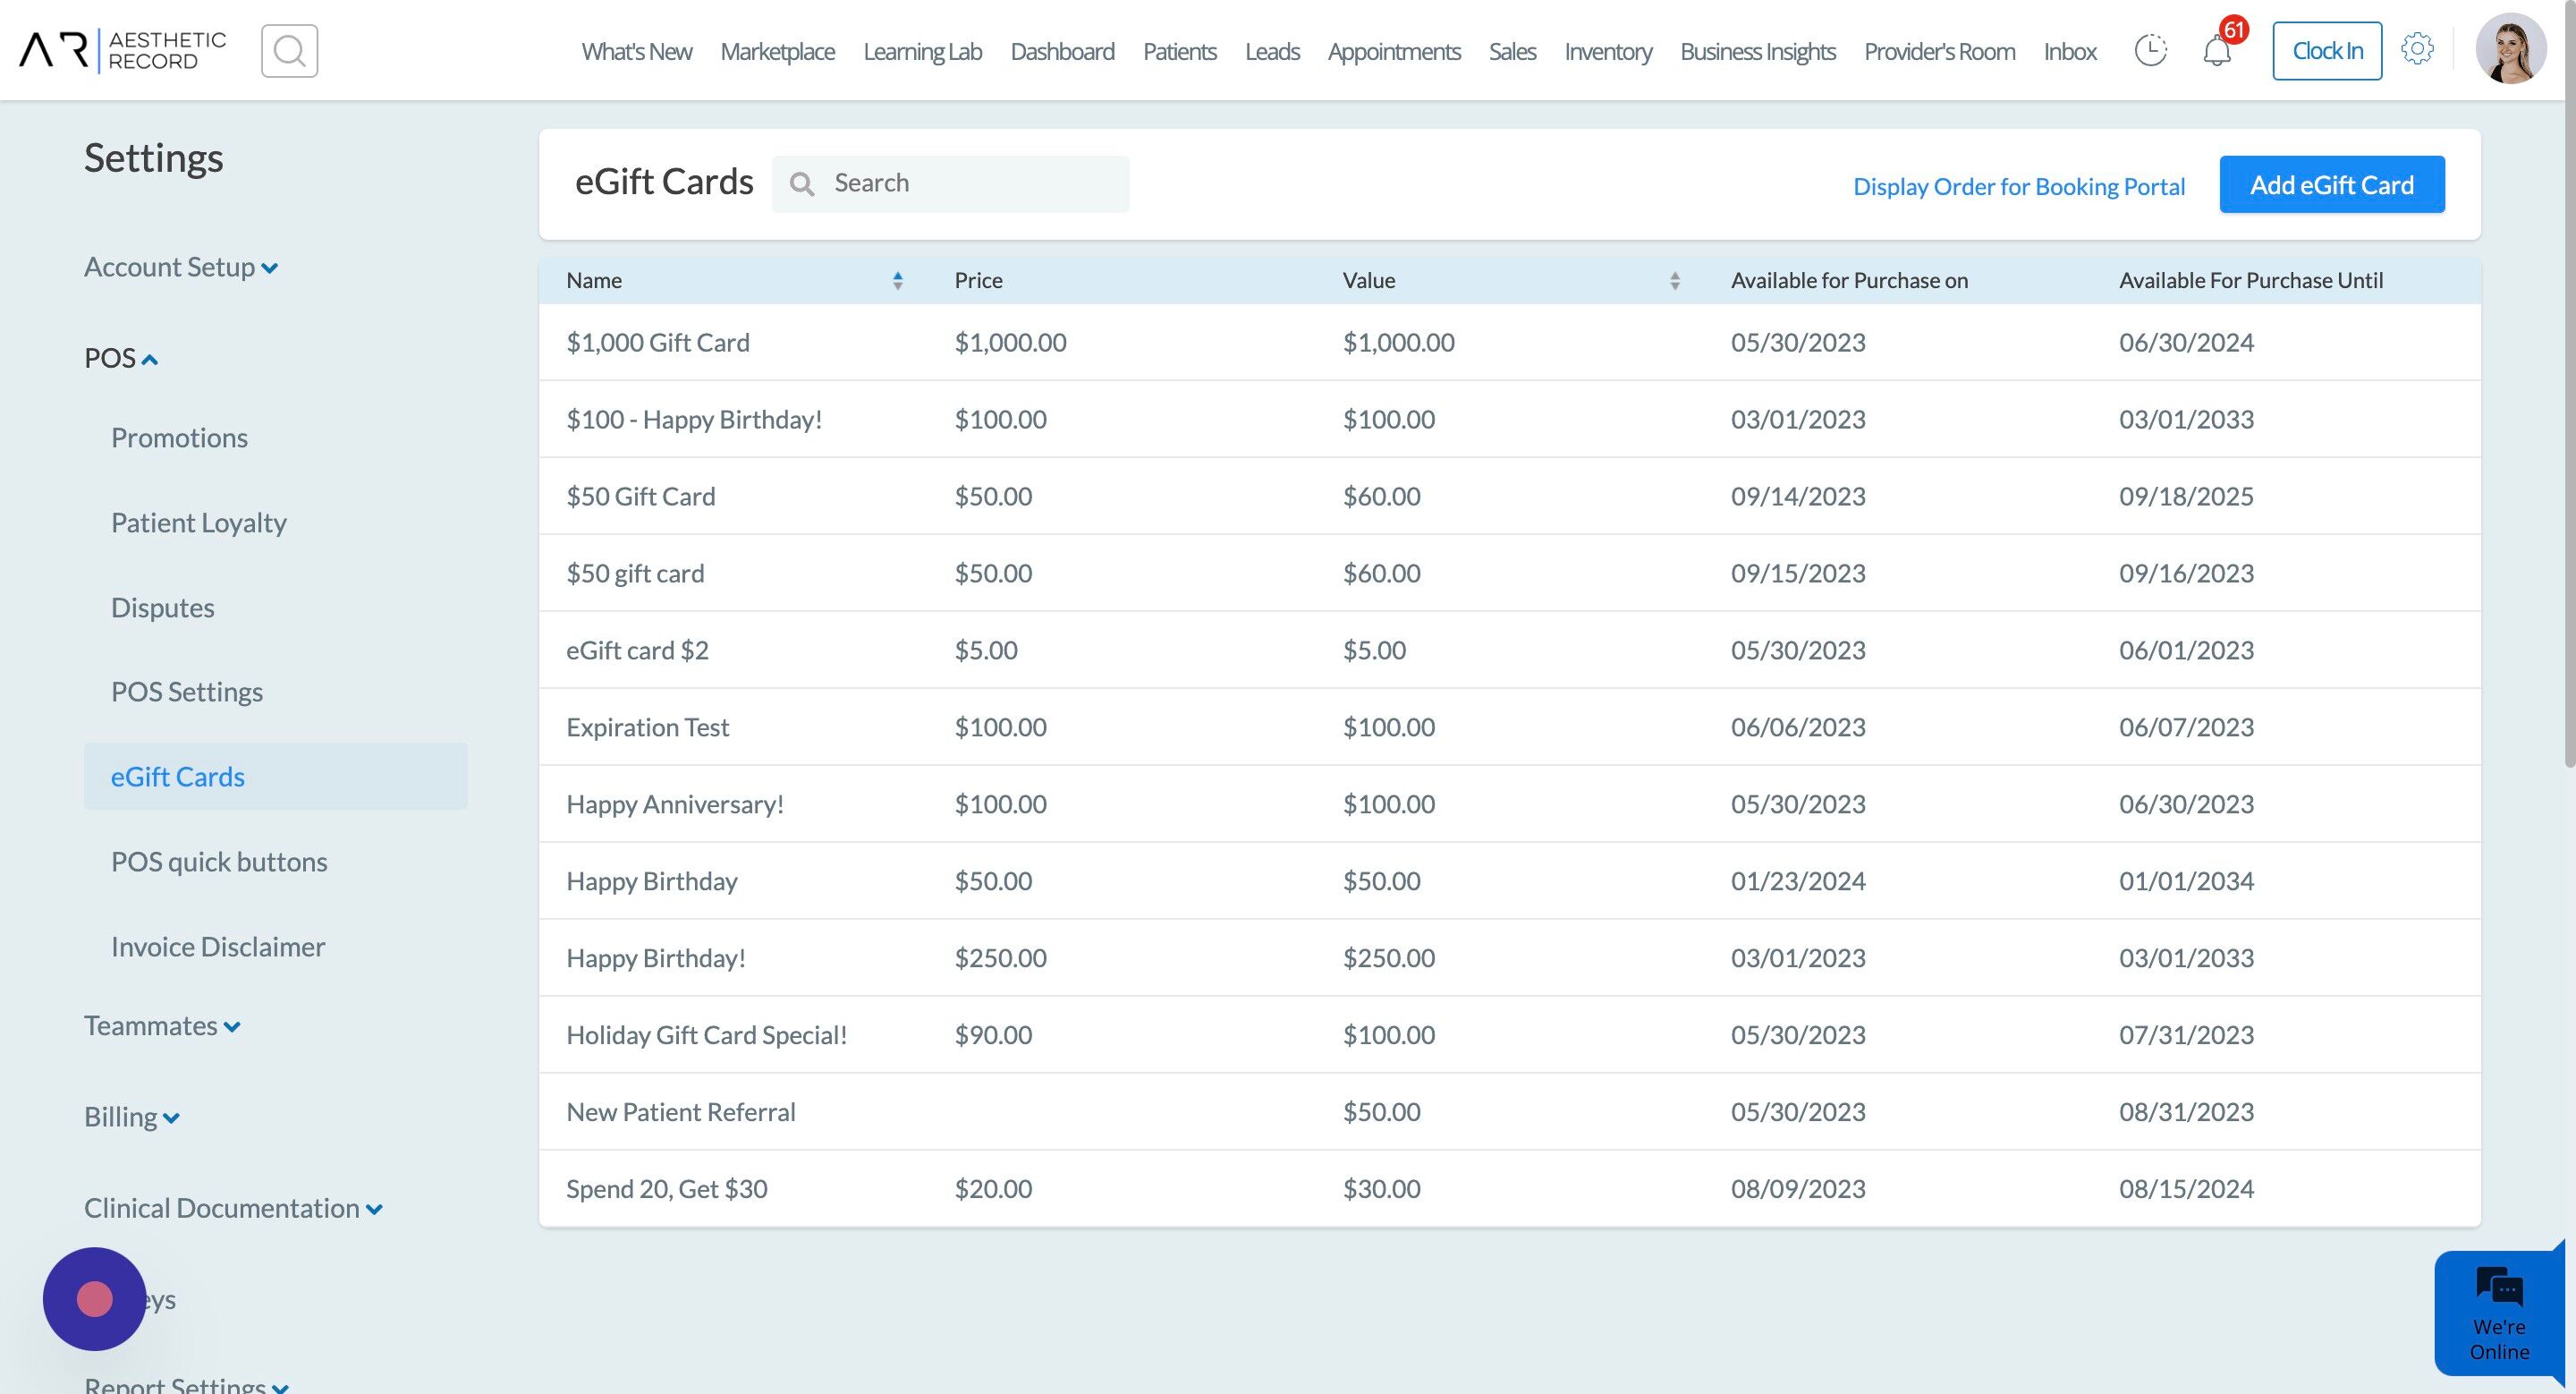Open notifications bell with 61 badge
This screenshot has width=2576, height=1394.
coord(2217,50)
